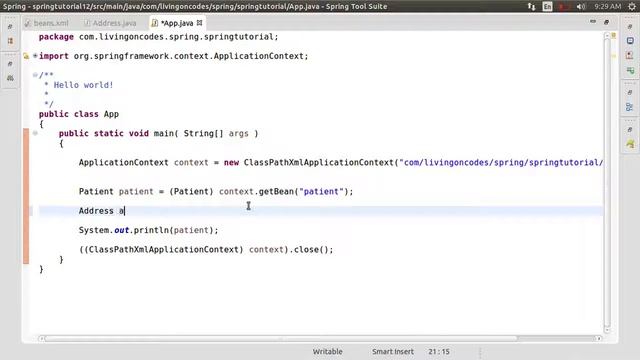The height and width of the screenshot is (360, 640).
Task: Click the vertical scrollbar down arrow
Action: click(x=607, y=330)
